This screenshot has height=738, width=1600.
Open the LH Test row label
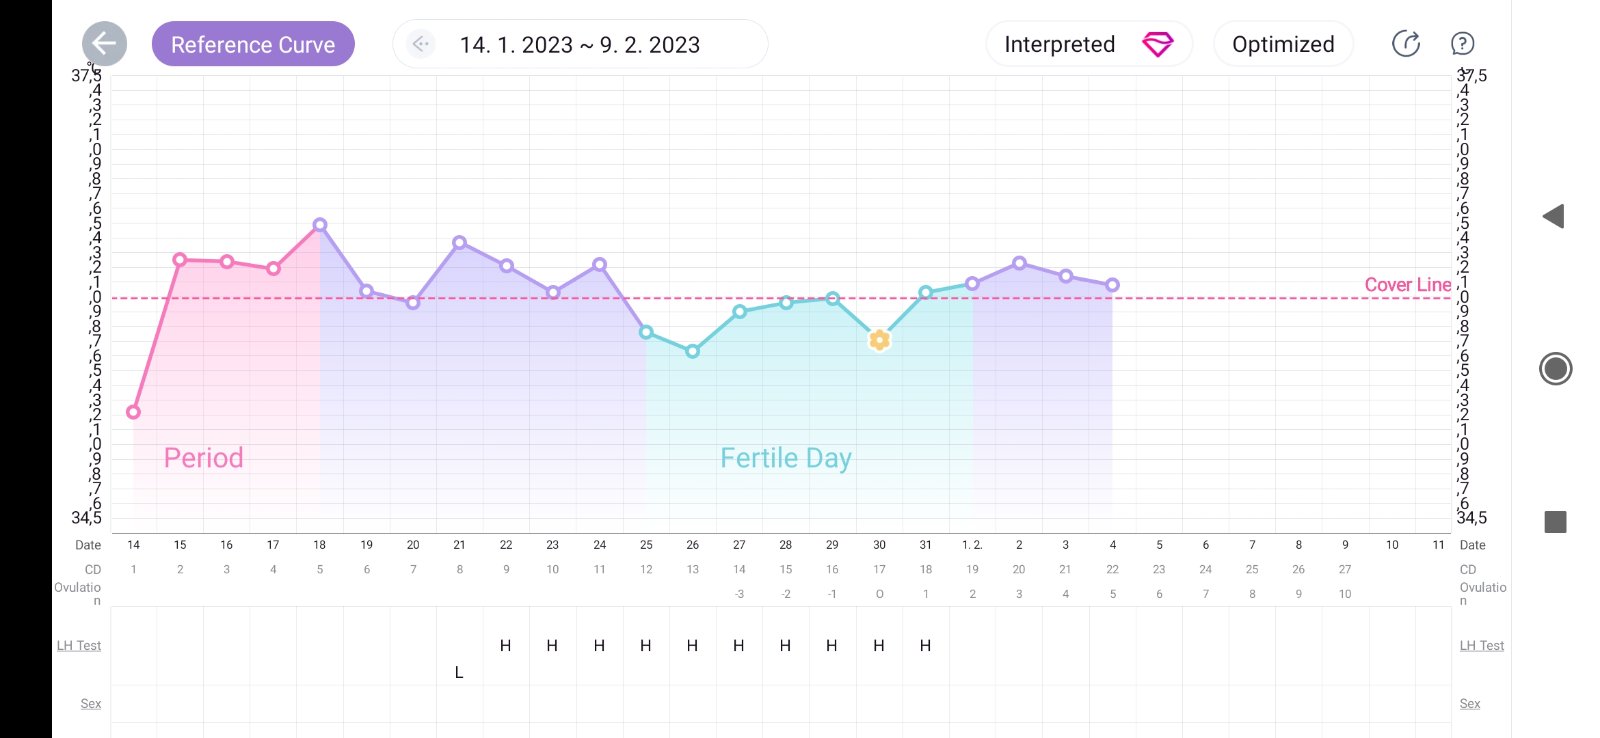coord(79,646)
